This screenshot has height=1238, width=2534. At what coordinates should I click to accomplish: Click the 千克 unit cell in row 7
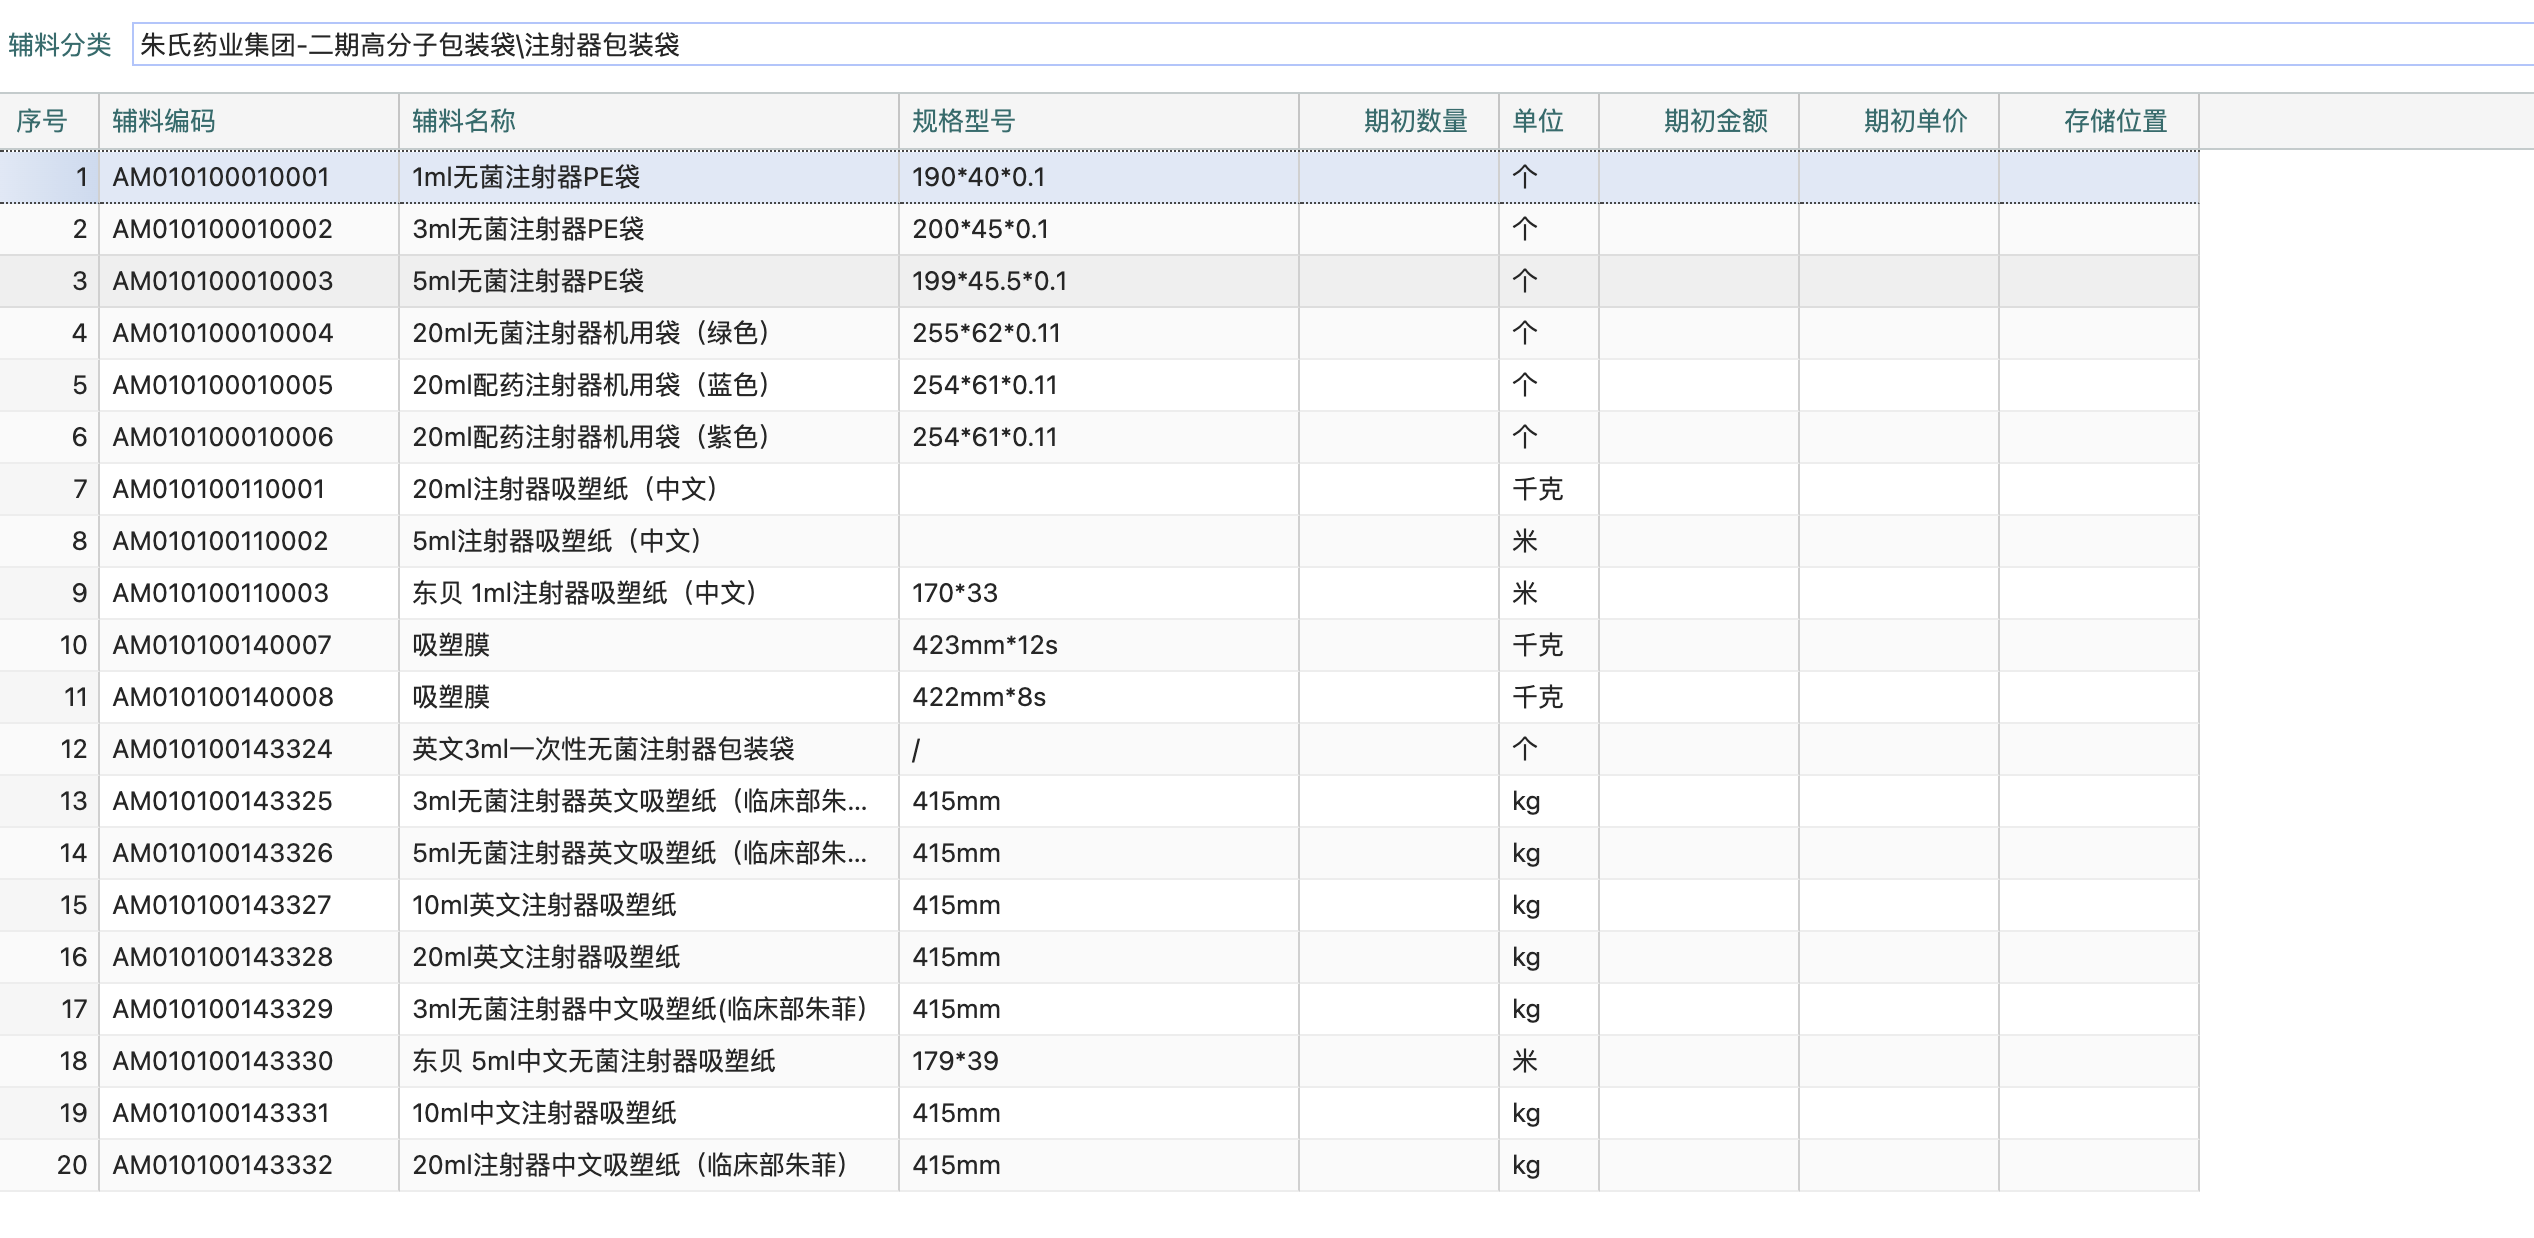click(x=1537, y=489)
